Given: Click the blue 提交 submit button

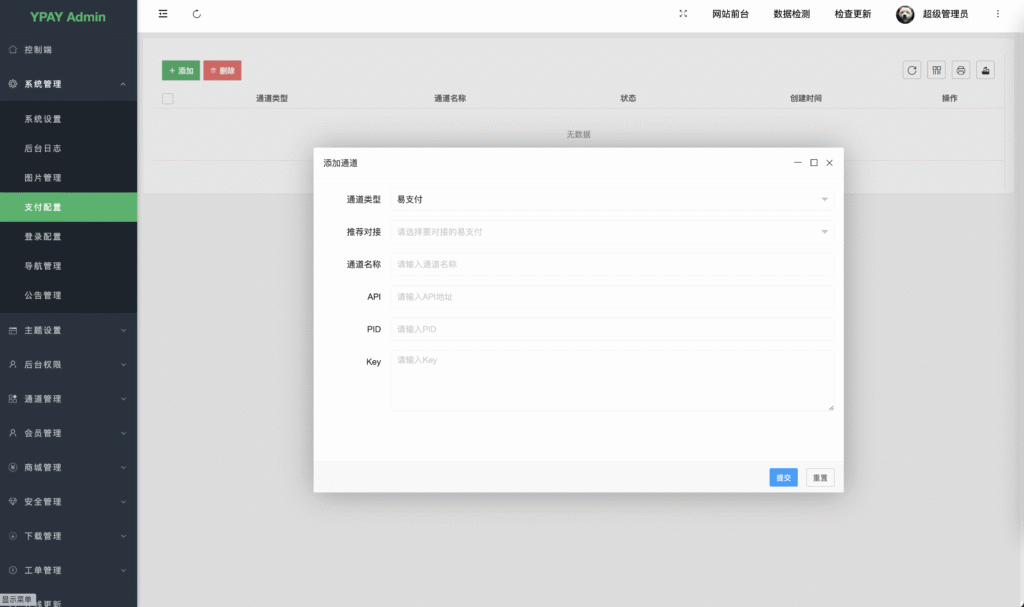Looking at the screenshot, I should (x=783, y=478).
